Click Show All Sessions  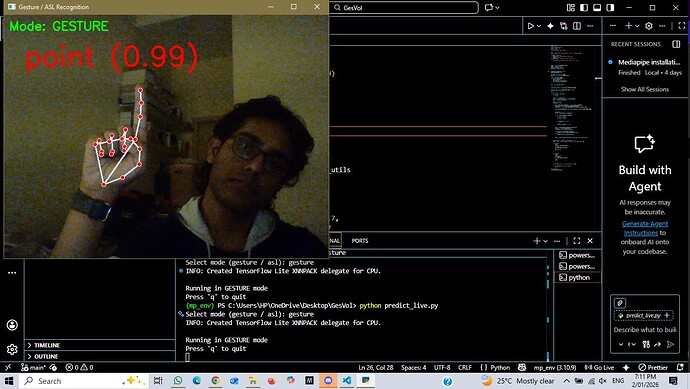pos(645,89)
